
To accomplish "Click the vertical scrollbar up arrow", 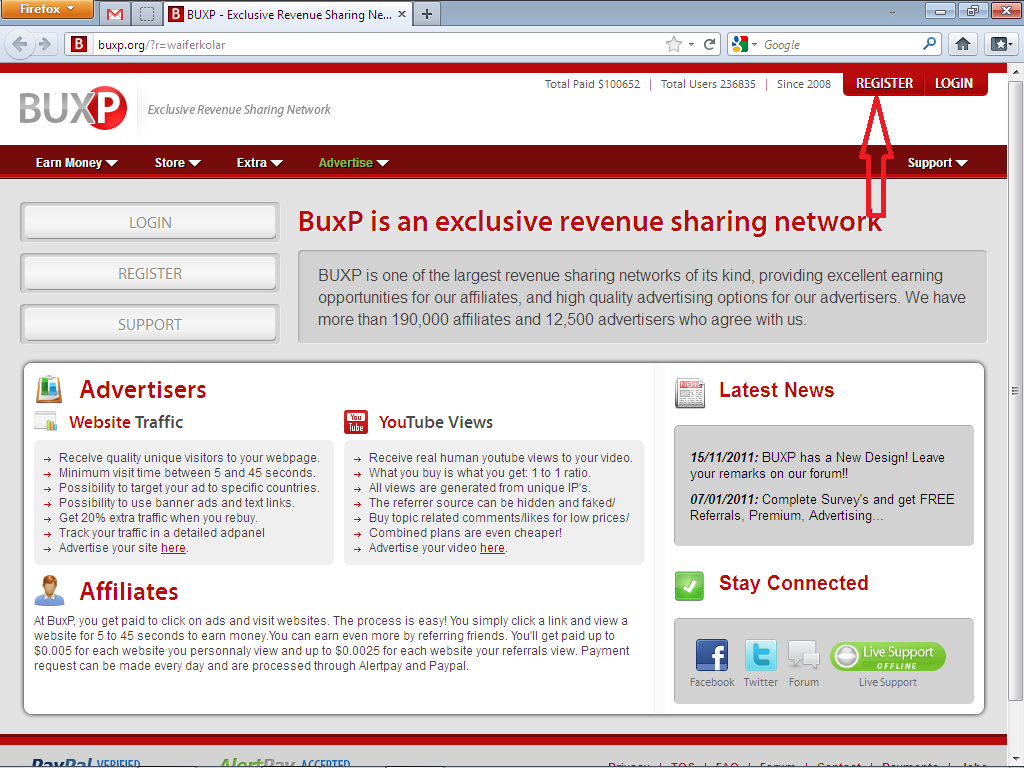I will (x=1015, y=69).
